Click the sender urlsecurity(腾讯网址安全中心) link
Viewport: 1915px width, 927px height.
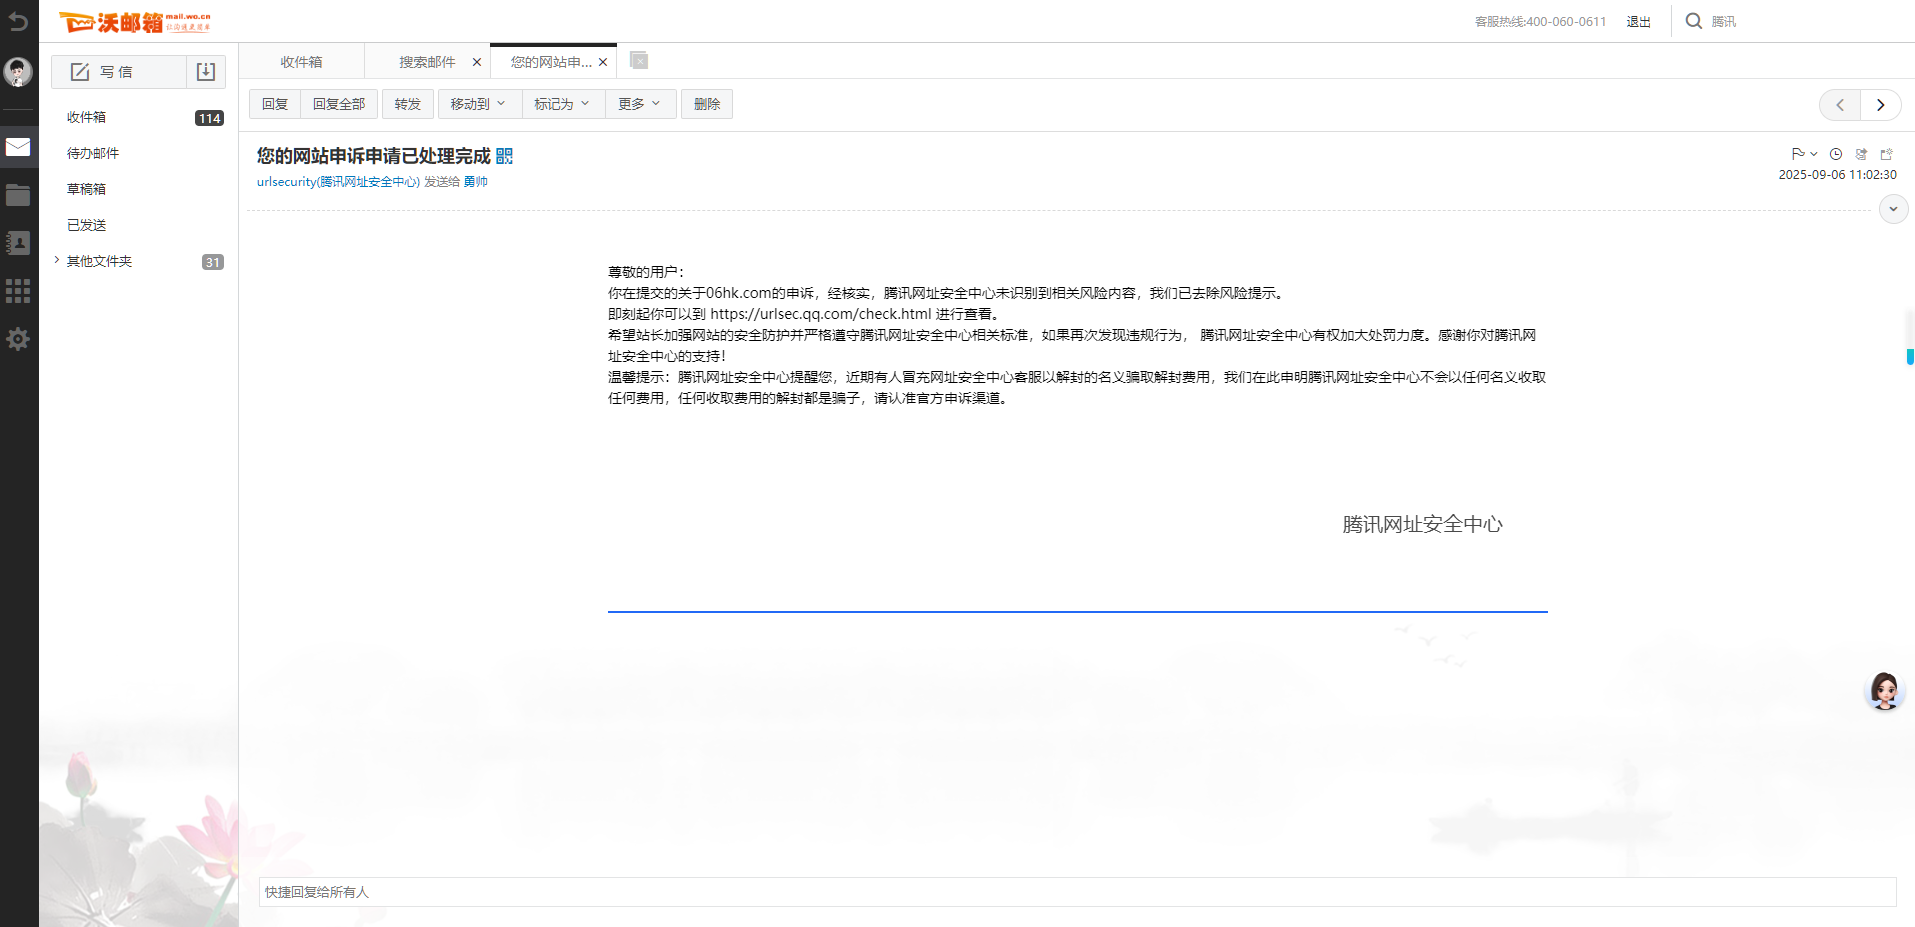click(338, 182)
